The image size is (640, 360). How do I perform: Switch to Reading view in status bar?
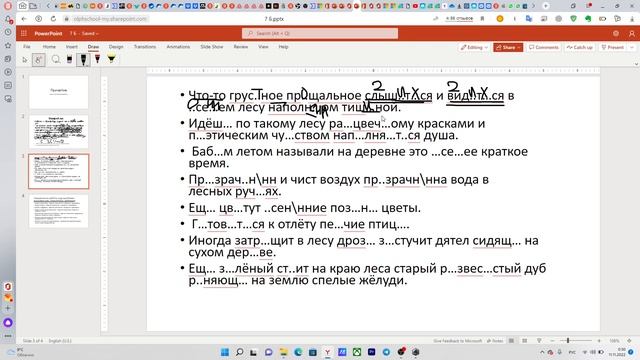(539, 340)
